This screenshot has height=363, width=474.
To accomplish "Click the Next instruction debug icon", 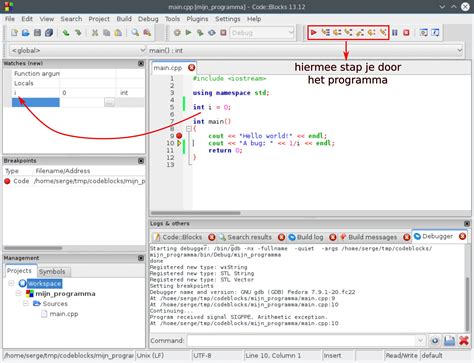I will 371,33.
